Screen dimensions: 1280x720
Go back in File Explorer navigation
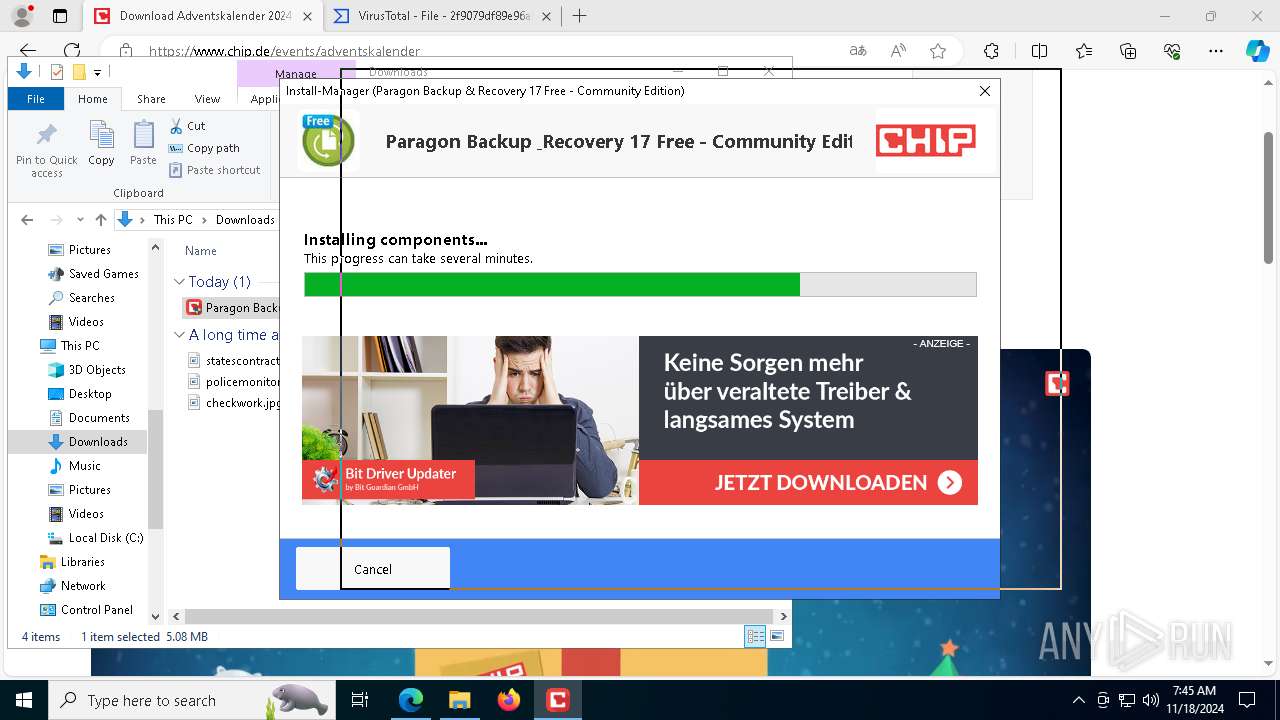(x=27, y=220)
